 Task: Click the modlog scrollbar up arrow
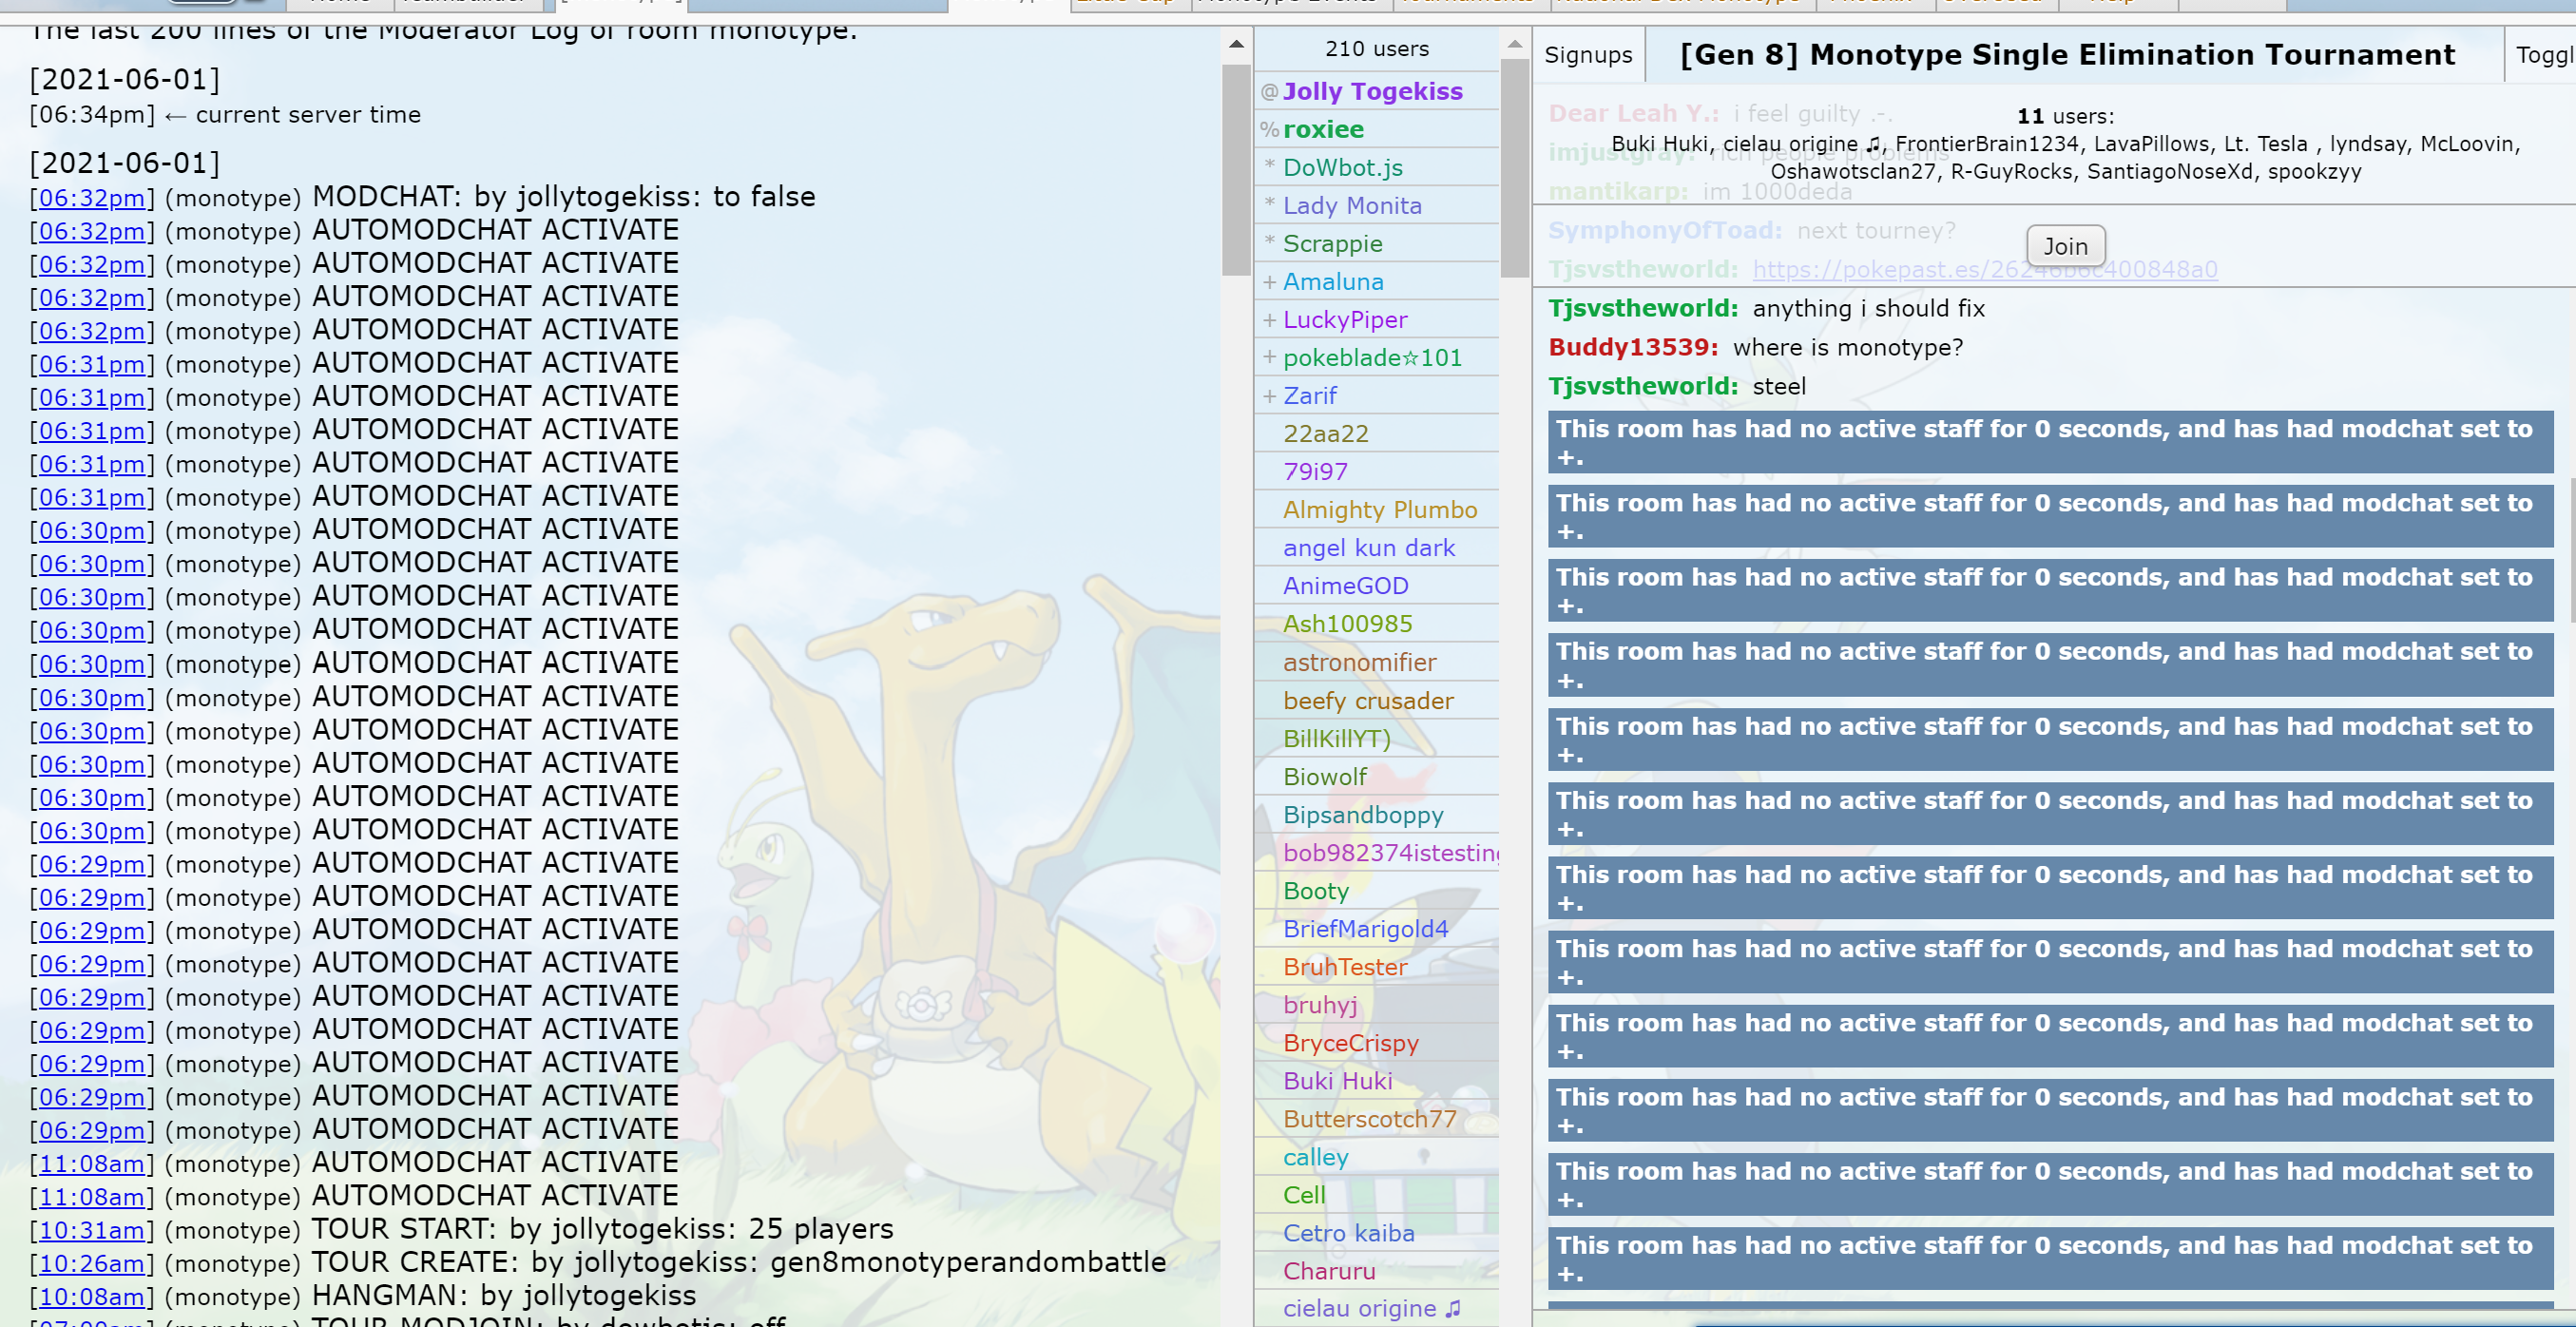point(1236,45)
